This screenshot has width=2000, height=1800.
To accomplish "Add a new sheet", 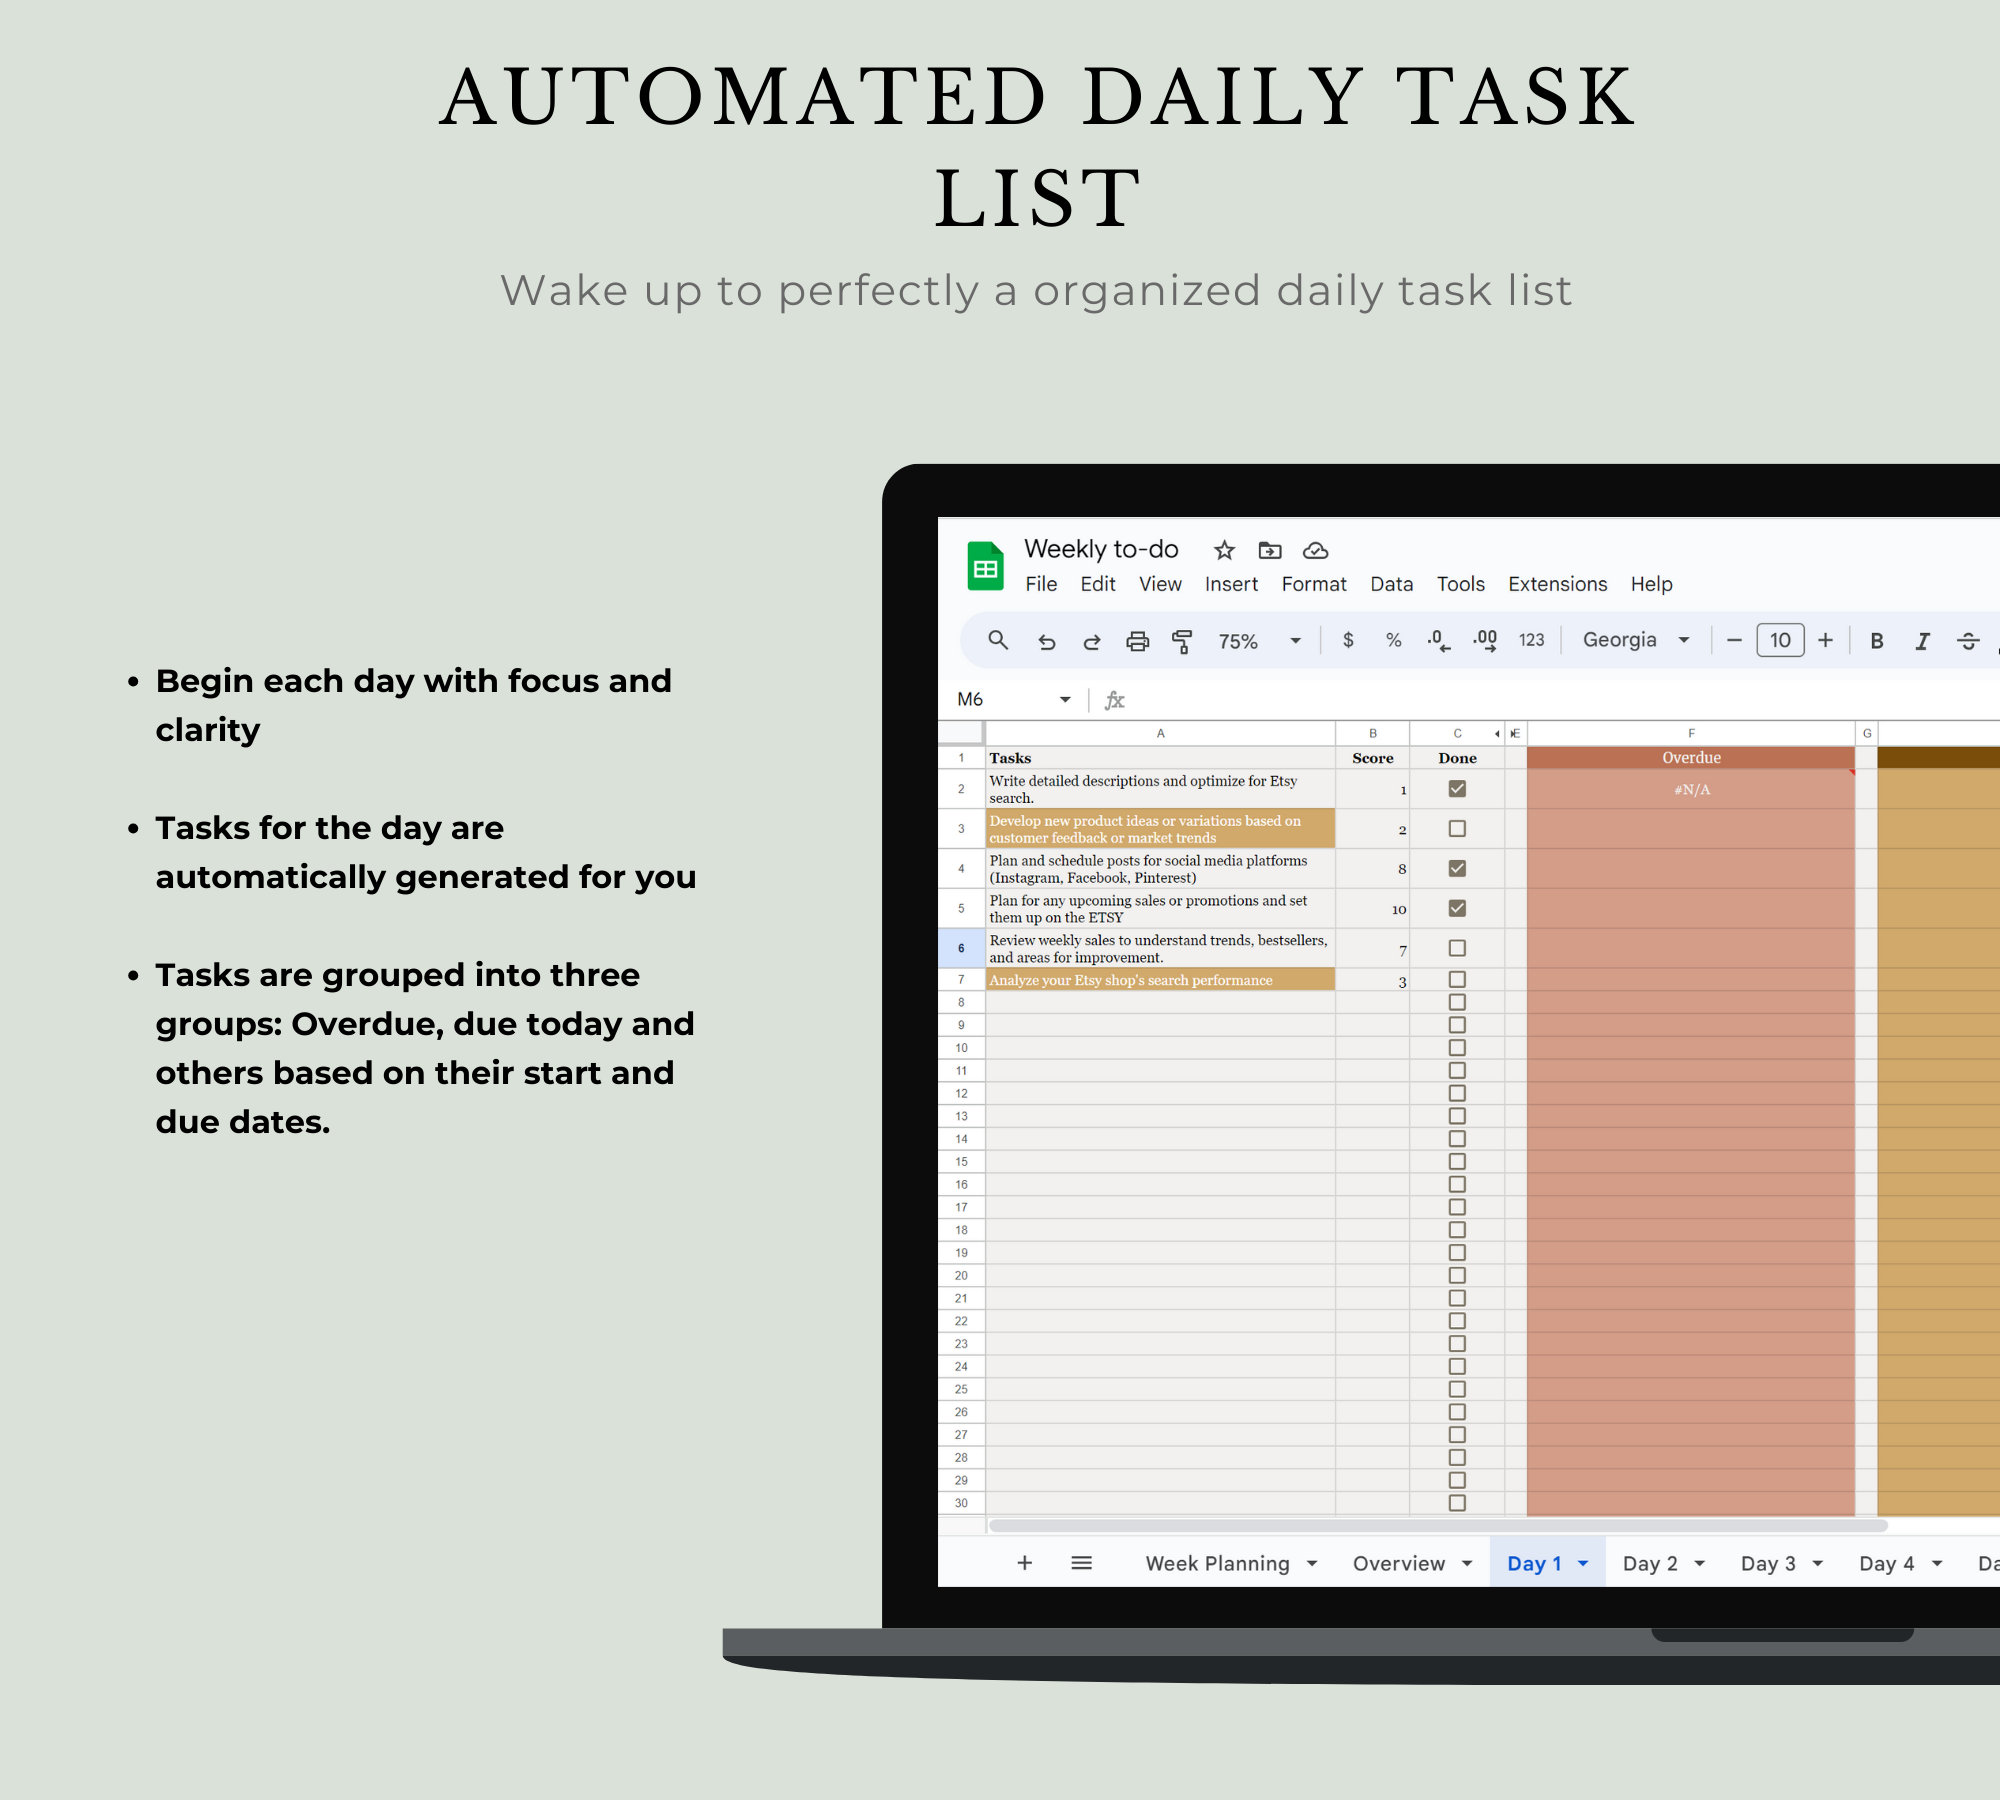I will coord(1025,1562).
